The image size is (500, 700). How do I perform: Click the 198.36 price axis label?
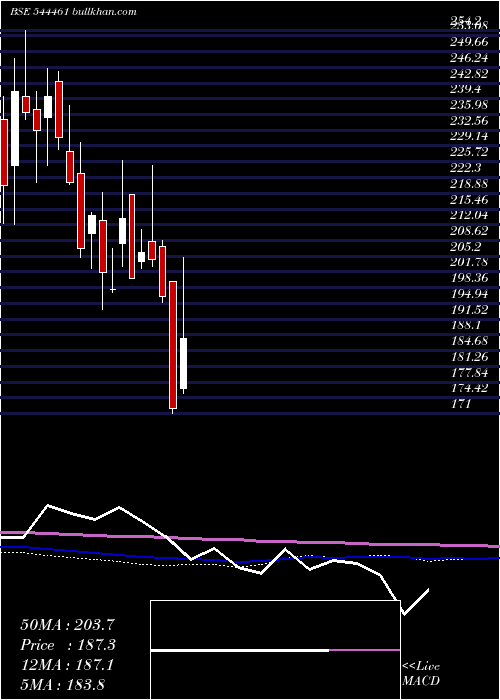click(x=469, y=278)
